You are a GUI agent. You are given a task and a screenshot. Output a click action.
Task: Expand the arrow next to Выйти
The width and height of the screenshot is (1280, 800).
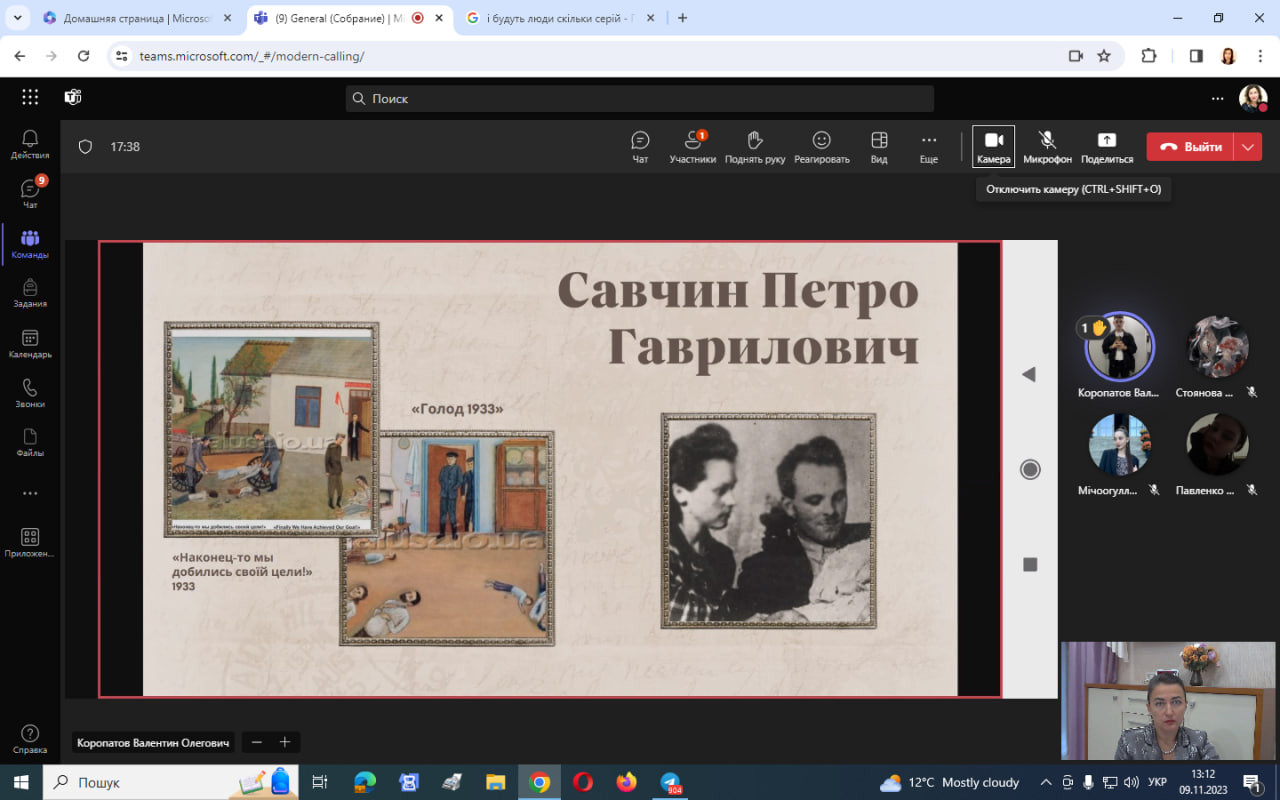[x=1248, y=147]
